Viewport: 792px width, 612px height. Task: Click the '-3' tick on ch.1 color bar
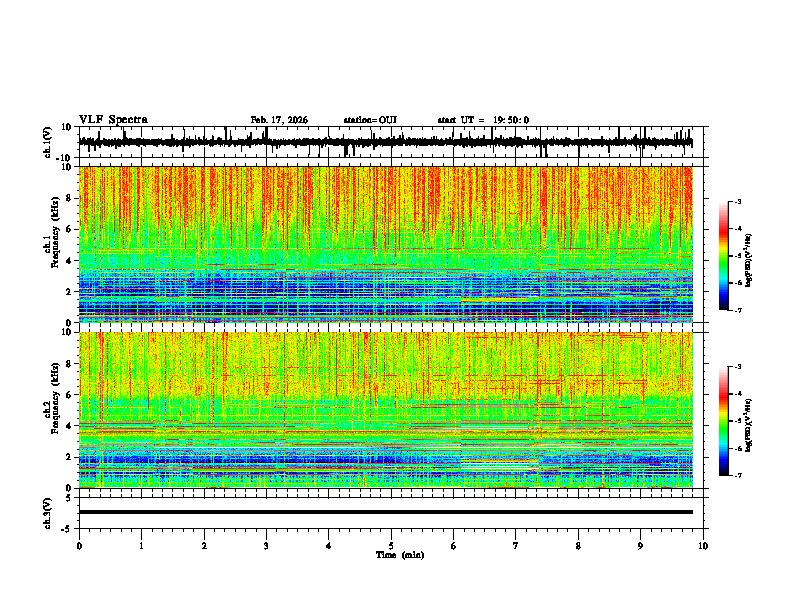click(x=738, y=202)
